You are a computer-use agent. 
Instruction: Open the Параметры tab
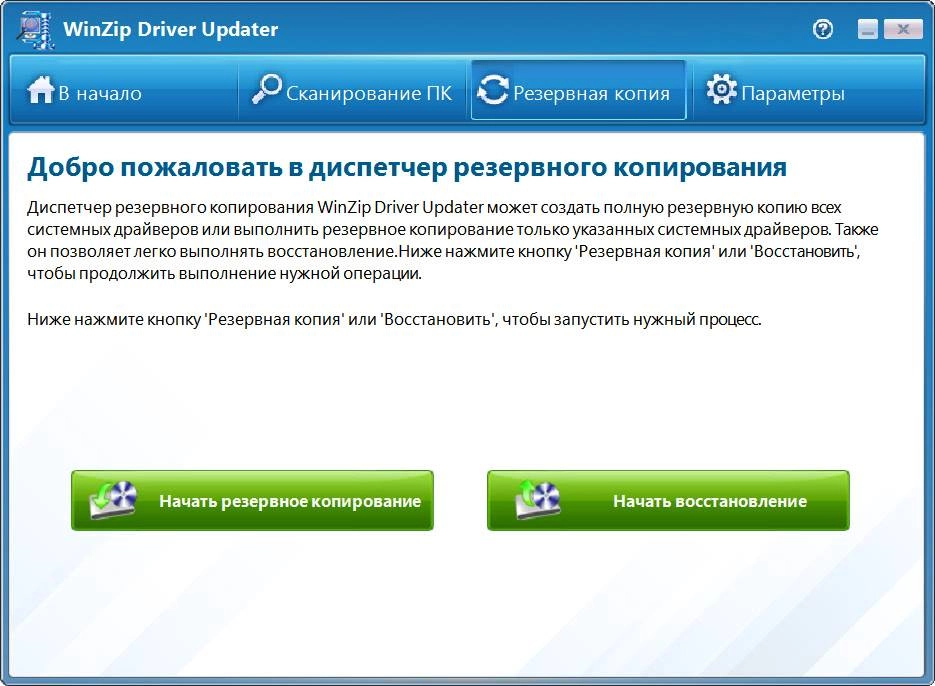(808, 90)
